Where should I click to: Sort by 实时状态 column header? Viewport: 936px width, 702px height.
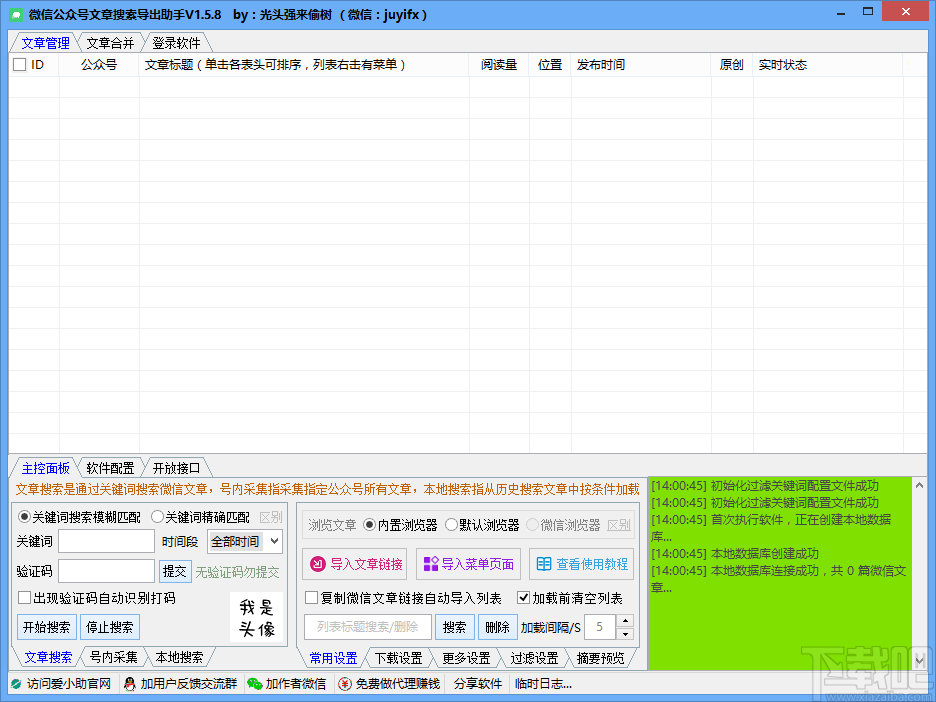[x=828, y=65]
